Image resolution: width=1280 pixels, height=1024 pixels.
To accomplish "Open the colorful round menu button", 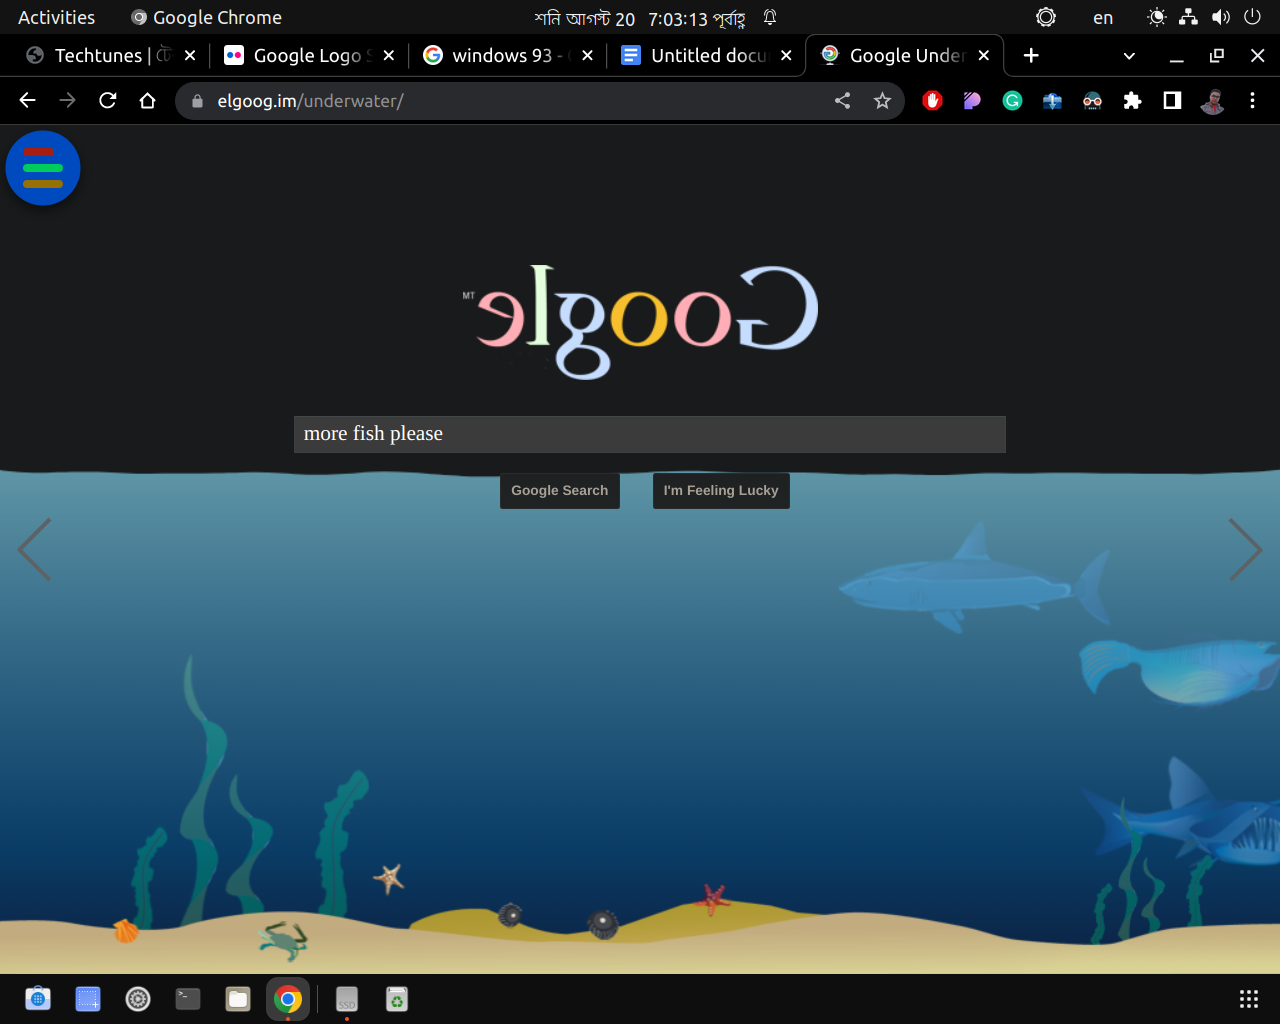I will point(43,168).
